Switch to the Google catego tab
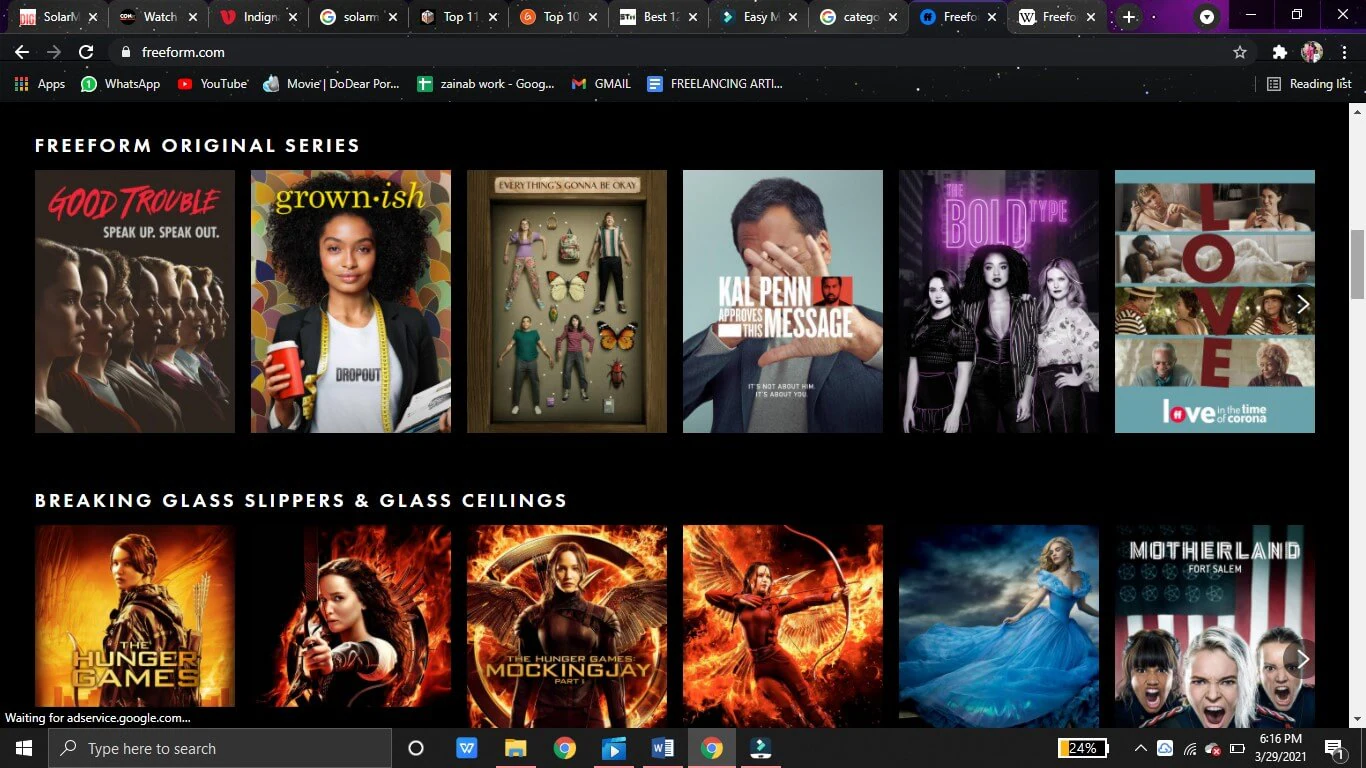This screenshot has width=1366, height=768. (x=858, y=17)
